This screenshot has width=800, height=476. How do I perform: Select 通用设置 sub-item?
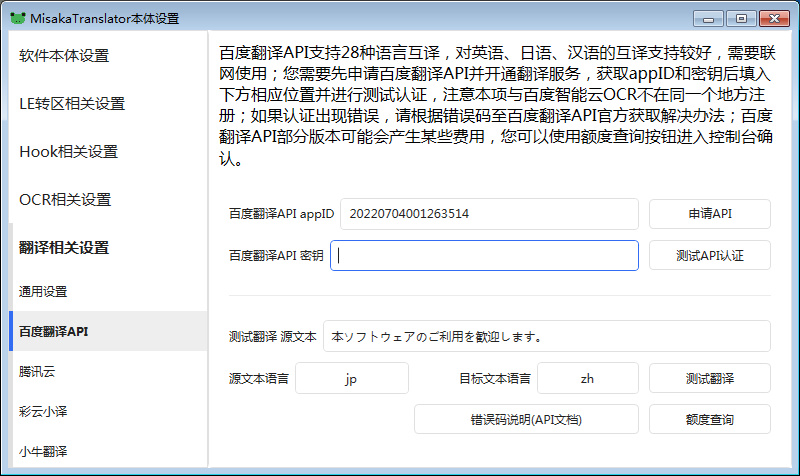43,292
